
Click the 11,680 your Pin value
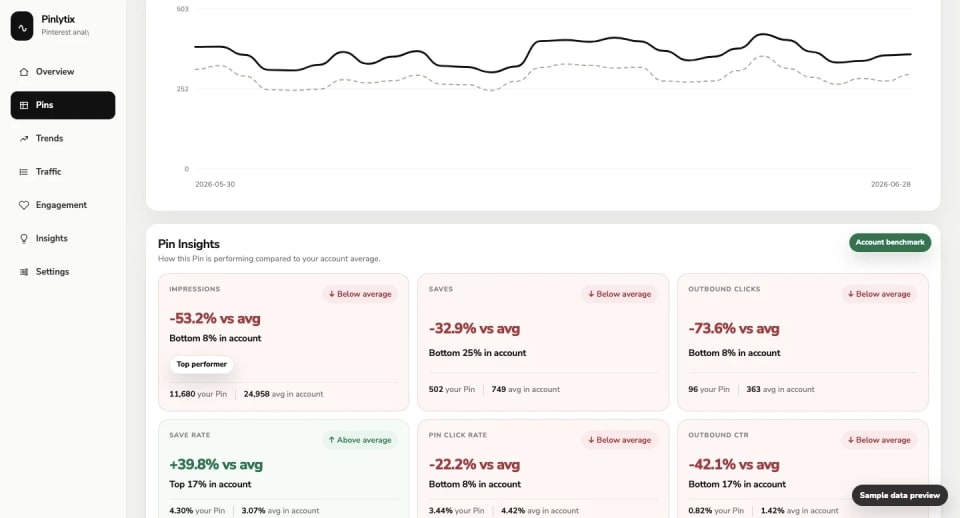198,394
